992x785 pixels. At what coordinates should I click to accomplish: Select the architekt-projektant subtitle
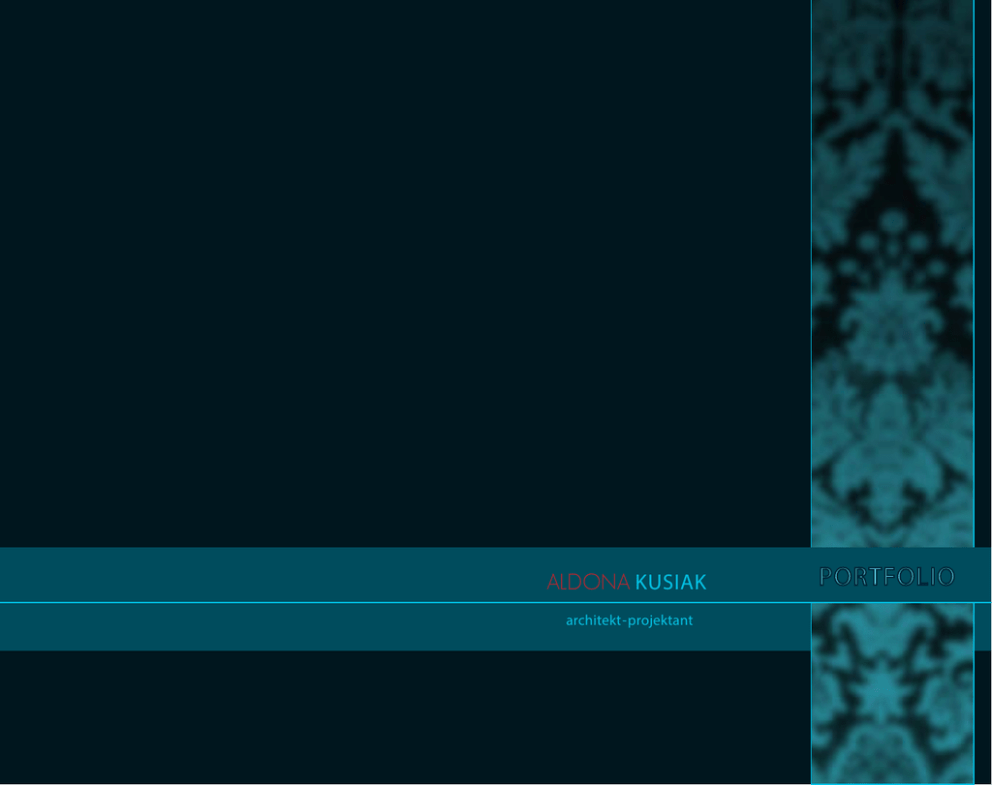click(x=629, y=621)
